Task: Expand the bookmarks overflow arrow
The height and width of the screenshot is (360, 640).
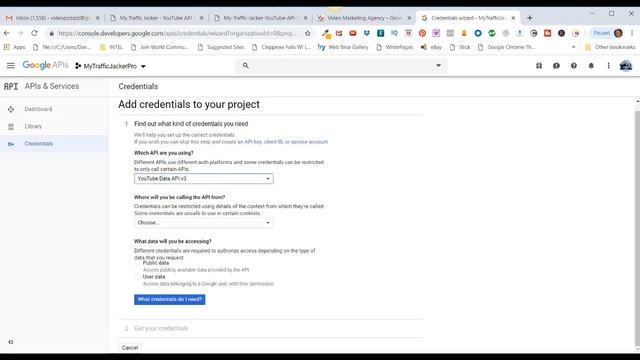Action: coord(573,47)
